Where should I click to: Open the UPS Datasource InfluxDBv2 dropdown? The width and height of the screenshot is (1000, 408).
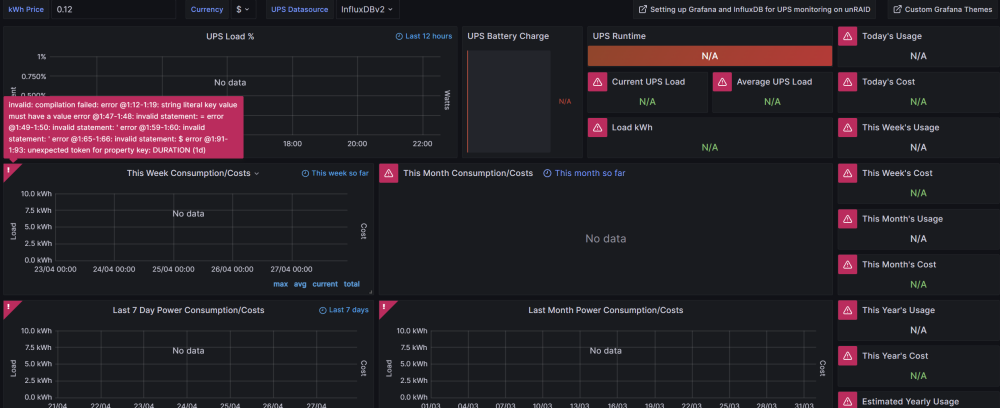[x=367, y=10]
